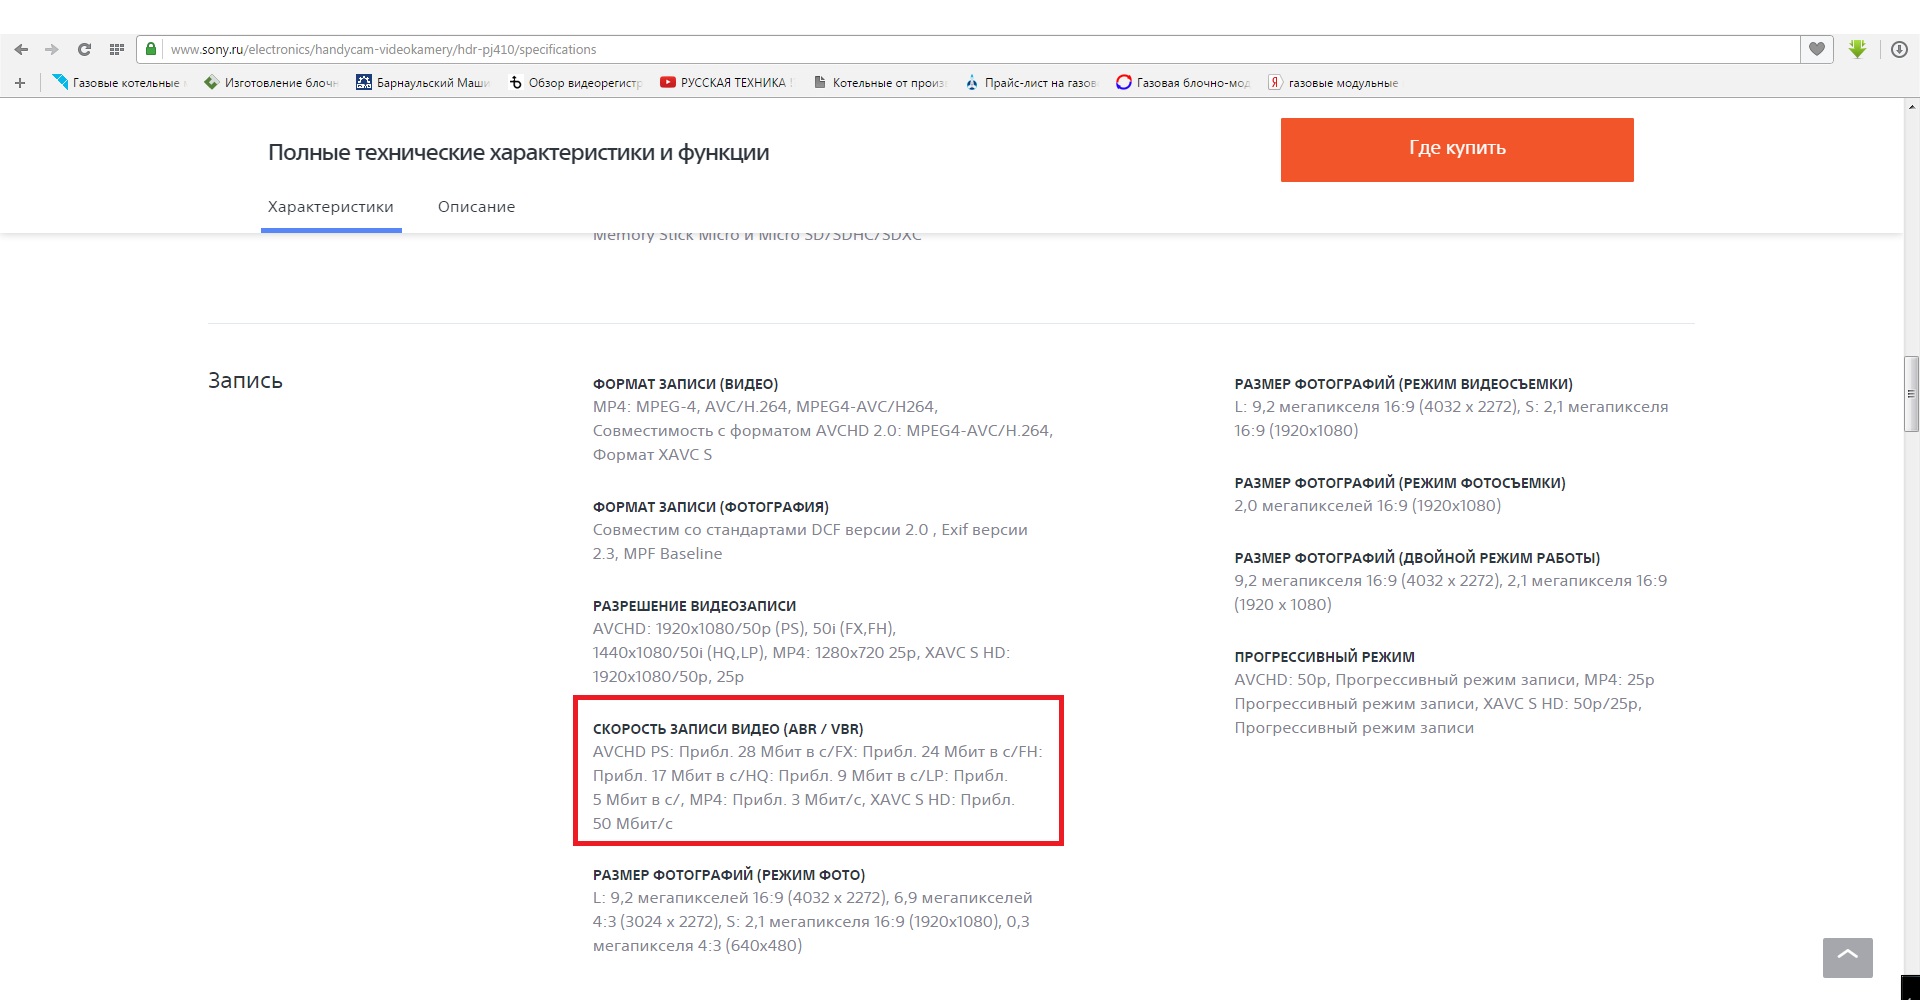Click the РАЗРЕШЕНИЕ ВИДЕОЗАПИСИ heading
This screenshot has width=1922, height=1000.
pos(694,606)
